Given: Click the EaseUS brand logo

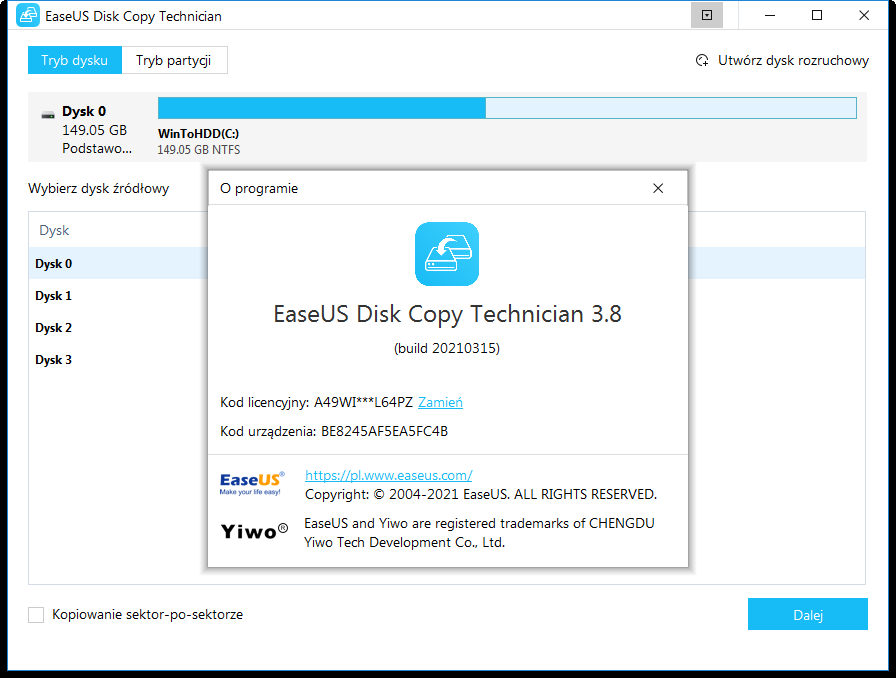Looking at the screenshot, I should point(252,483).
